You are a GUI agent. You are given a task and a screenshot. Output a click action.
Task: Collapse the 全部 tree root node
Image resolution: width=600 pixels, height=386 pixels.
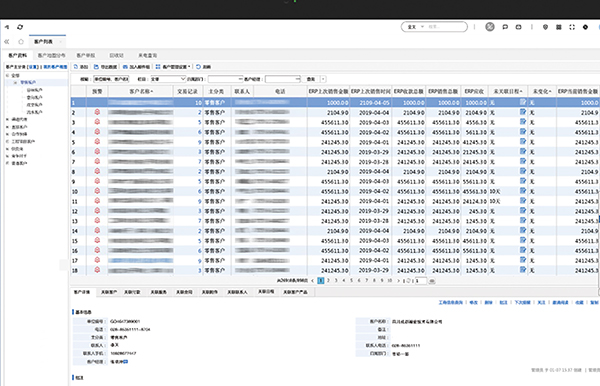point(7,75)
